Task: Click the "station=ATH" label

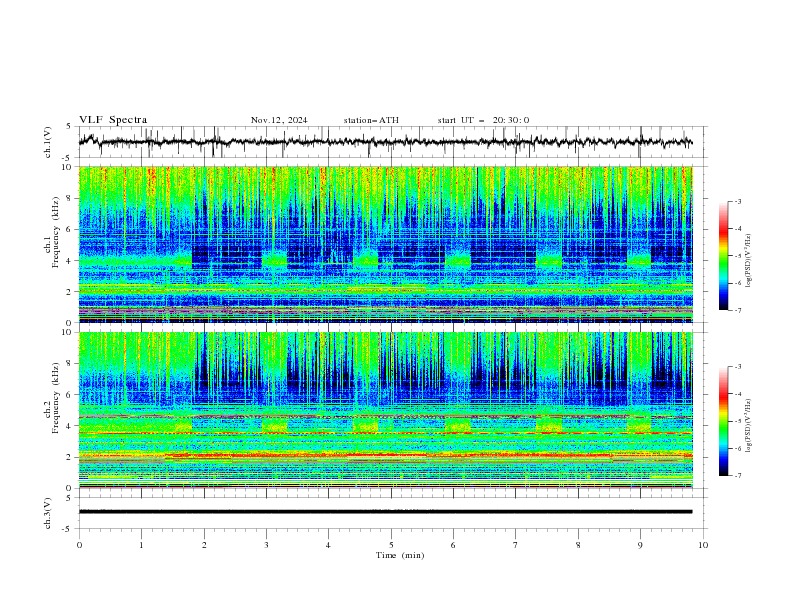Action: click(x=371, y=120)
